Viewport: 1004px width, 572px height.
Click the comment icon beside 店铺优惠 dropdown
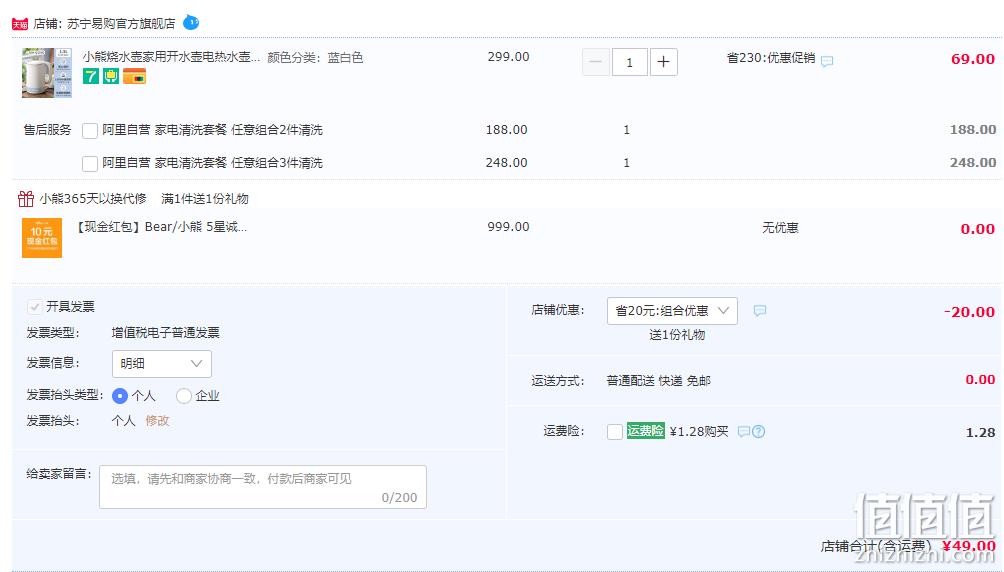(x=759, y=311)
